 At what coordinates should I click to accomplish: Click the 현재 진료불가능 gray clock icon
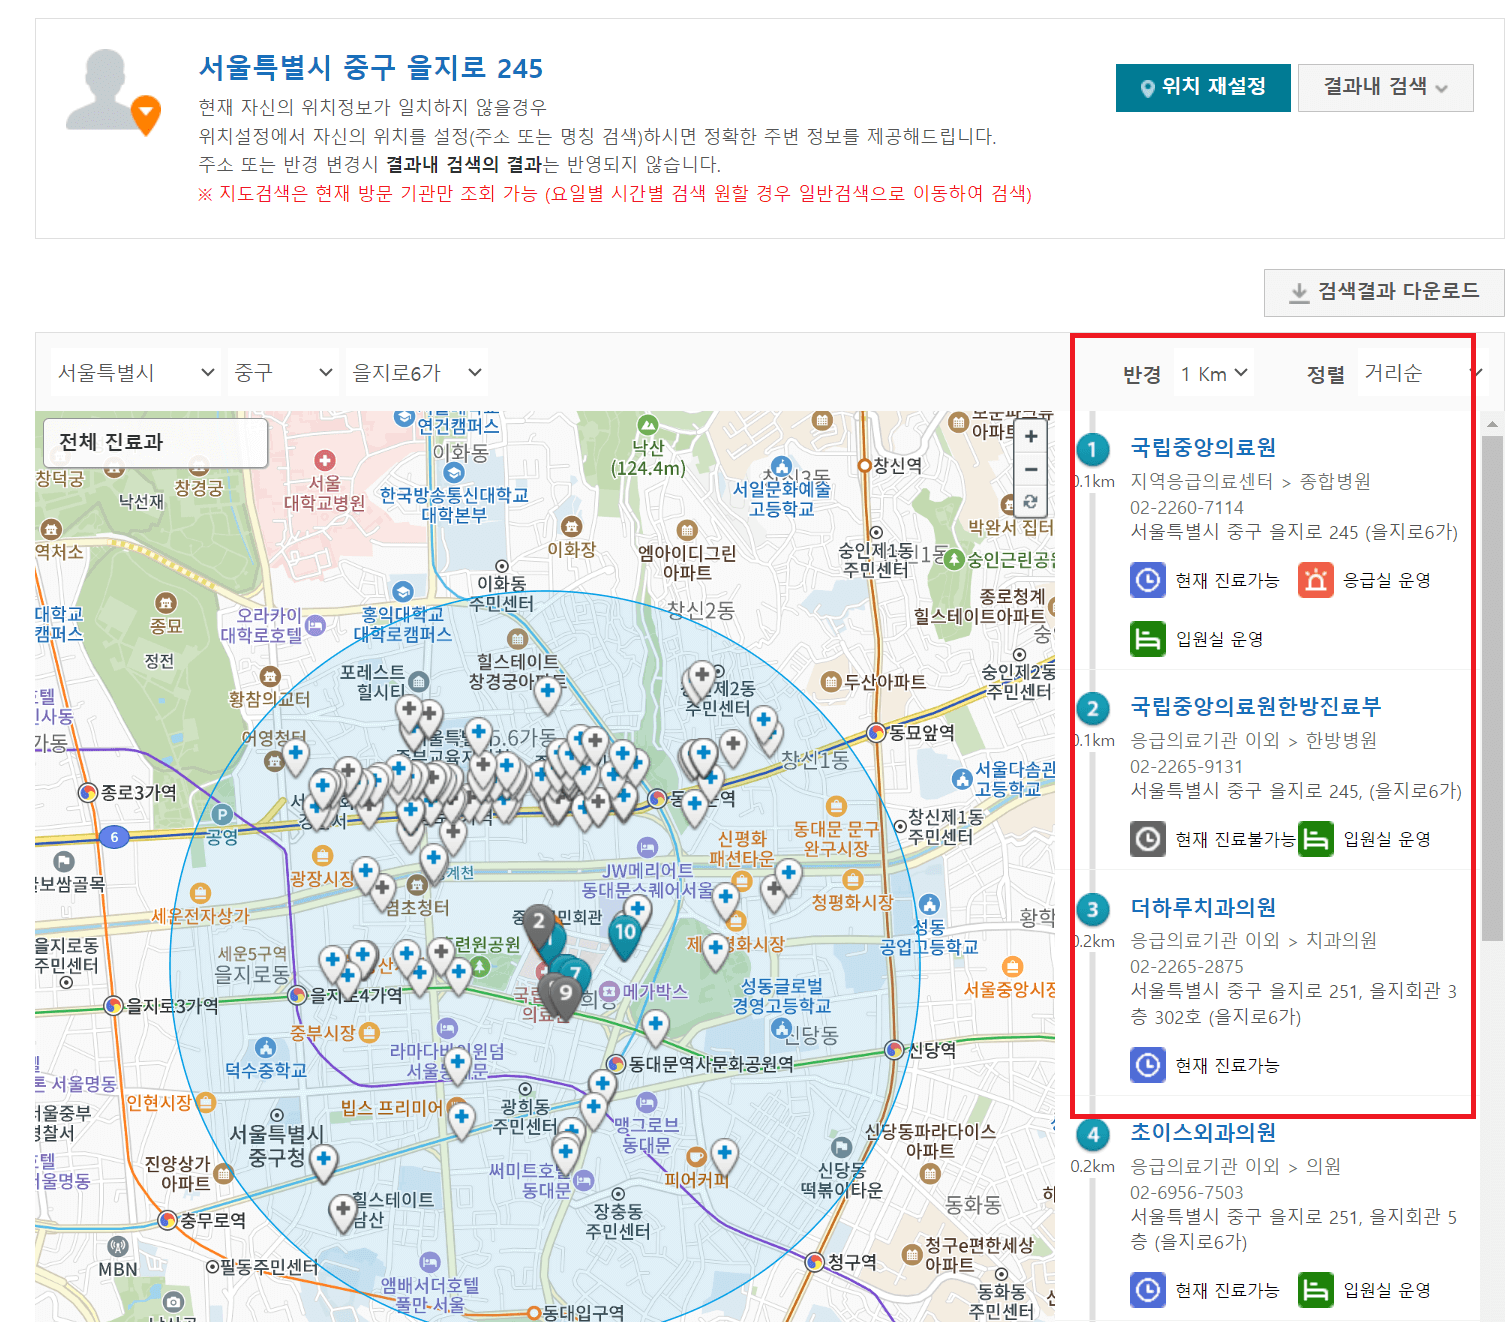click(1148, 839)
